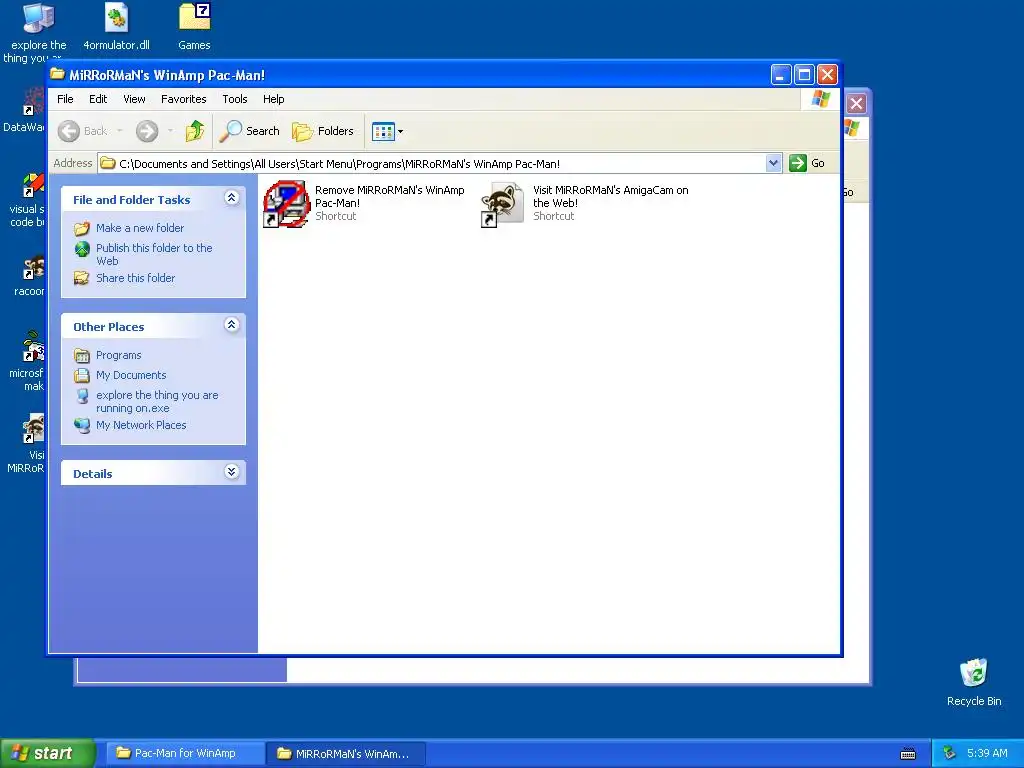Screen dimensions: 1024x768
Task: Click the Go button next to address bar
Action: (x=807, y=163)
